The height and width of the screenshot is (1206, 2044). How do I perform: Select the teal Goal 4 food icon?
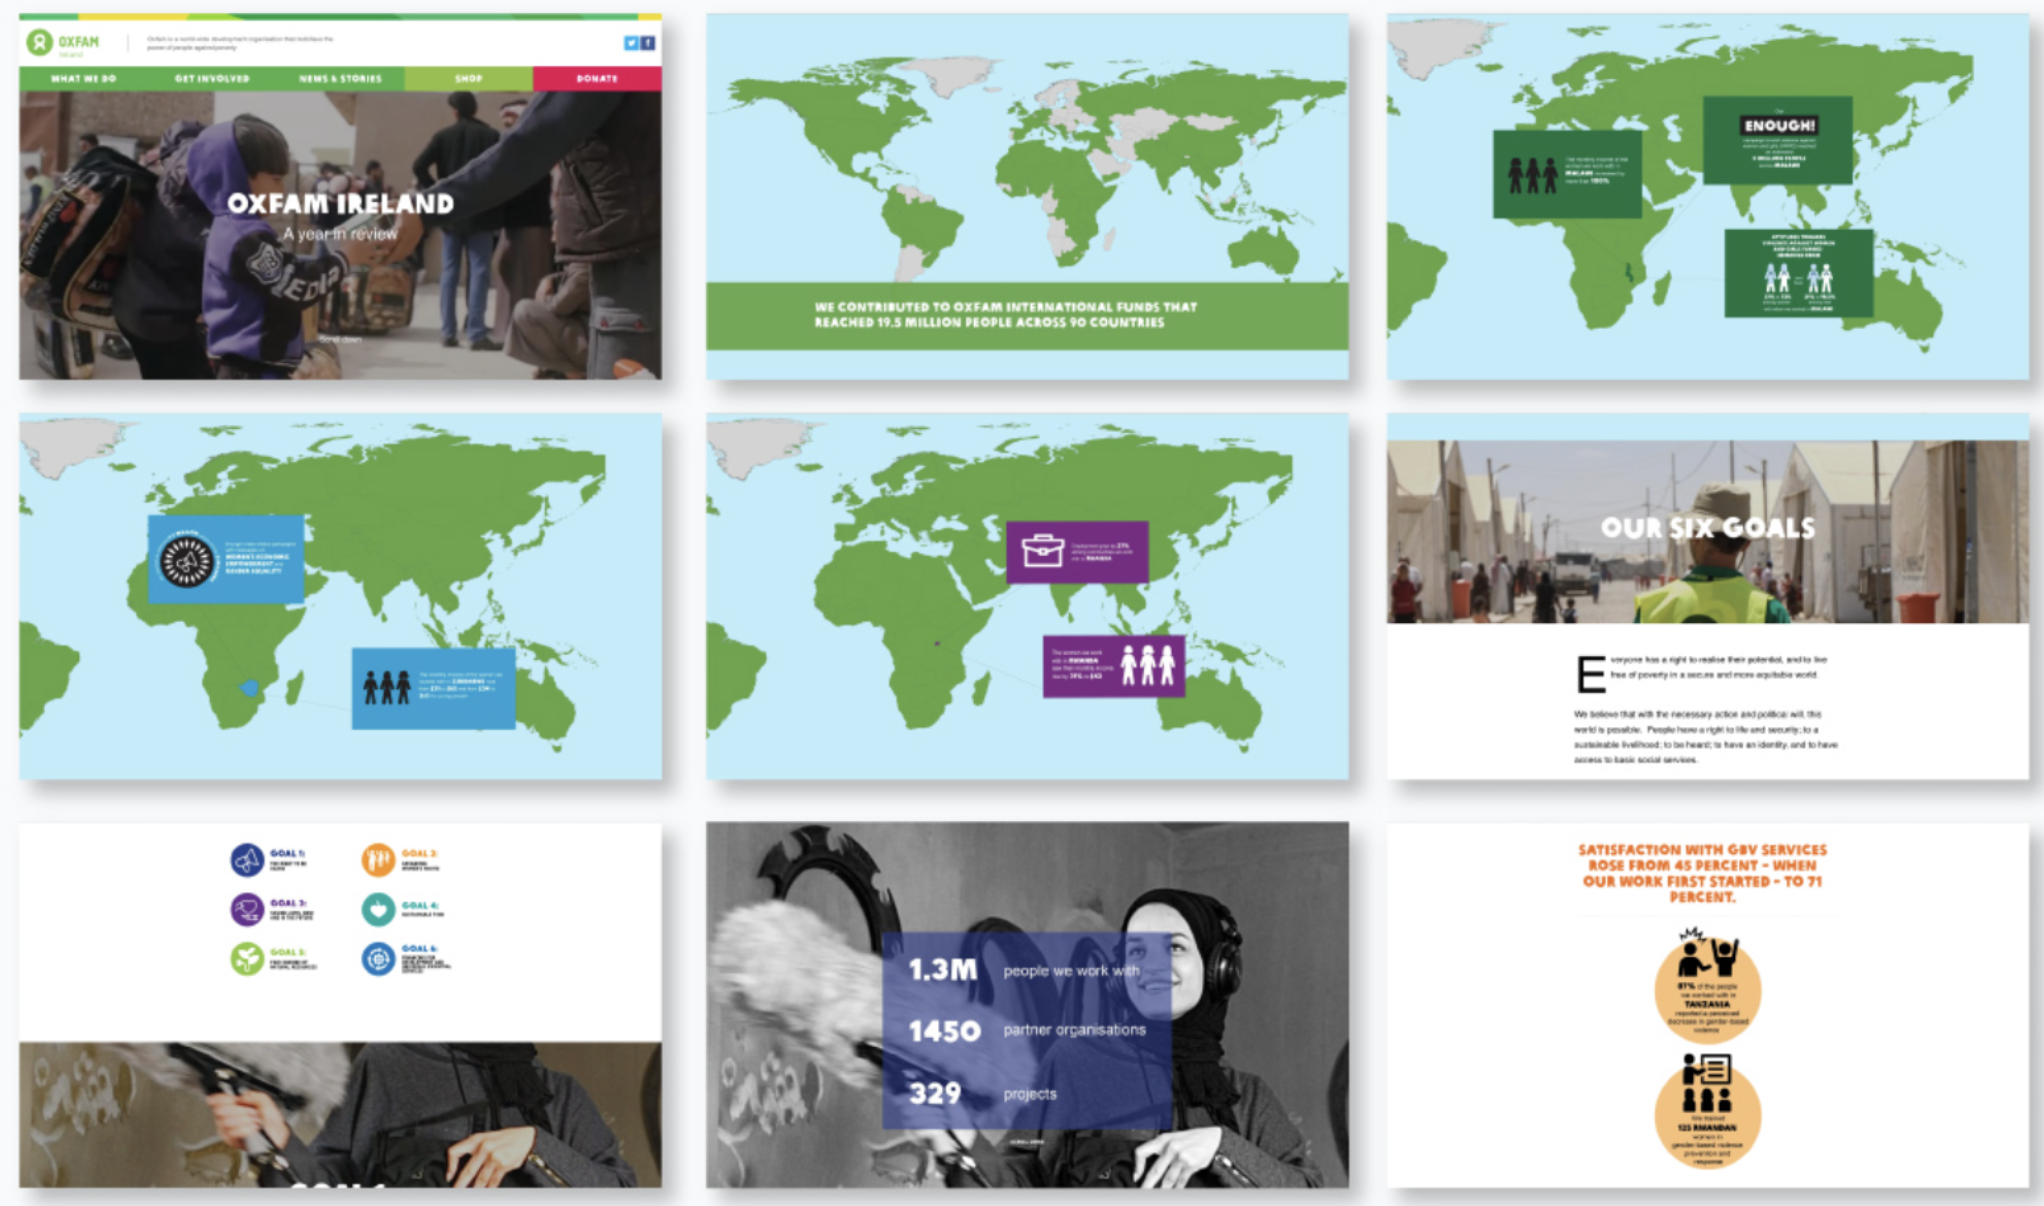378,909
